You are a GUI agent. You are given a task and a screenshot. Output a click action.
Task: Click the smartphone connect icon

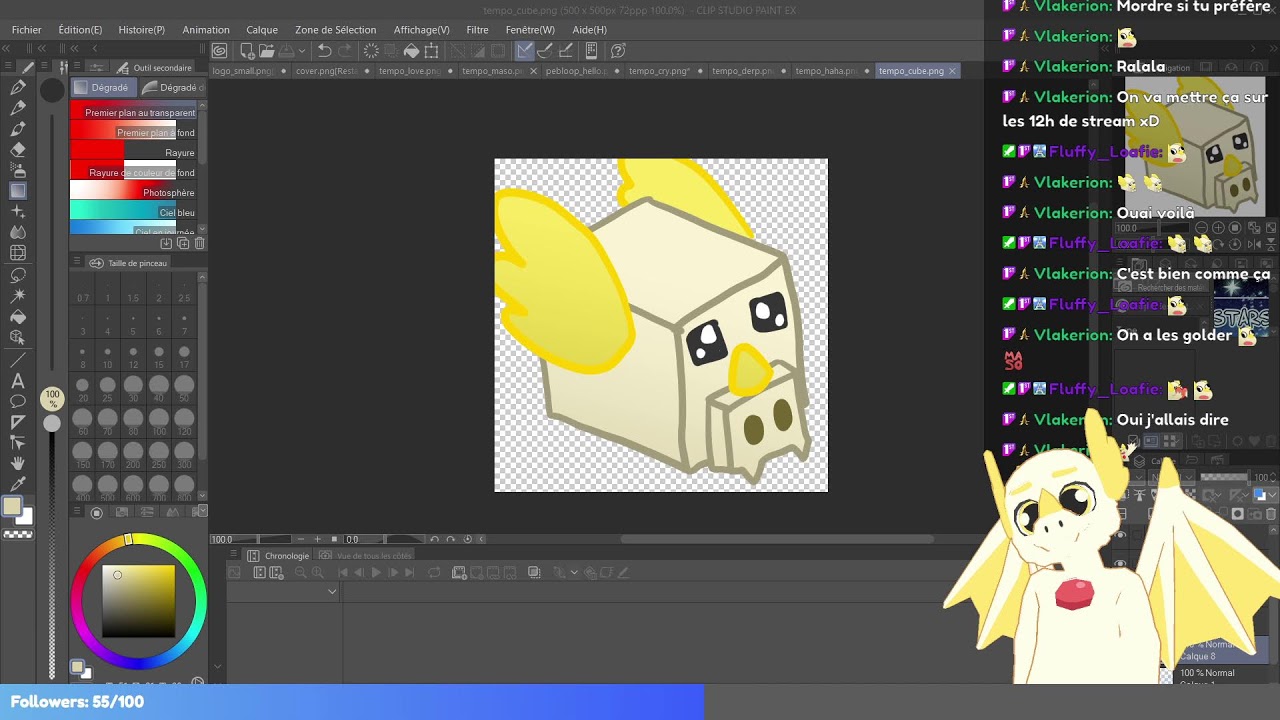tap(591, 51)
